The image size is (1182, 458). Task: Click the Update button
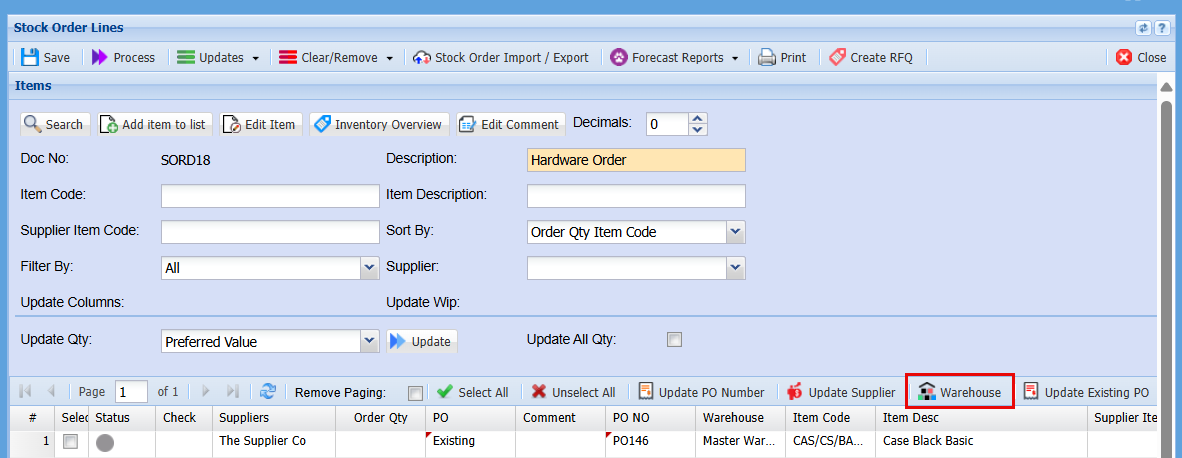pos(422,341)
